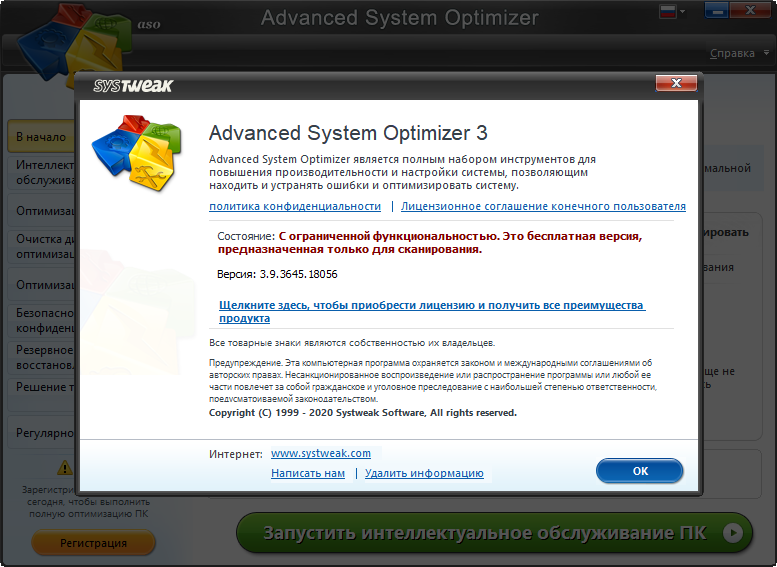
Task: Open the Справка menu in main window
Action: [732, 53]
